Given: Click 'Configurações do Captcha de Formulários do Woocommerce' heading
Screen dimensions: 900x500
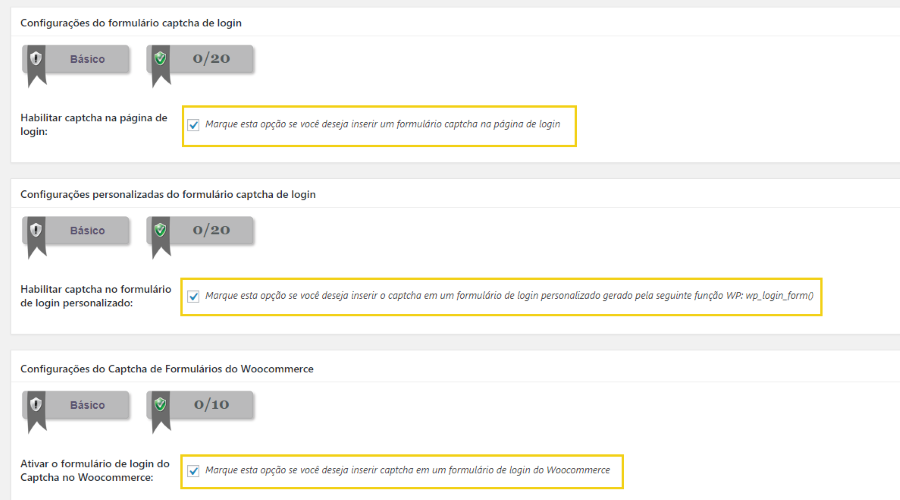Looking at the screenshot, I should click(x=166, y=369).
